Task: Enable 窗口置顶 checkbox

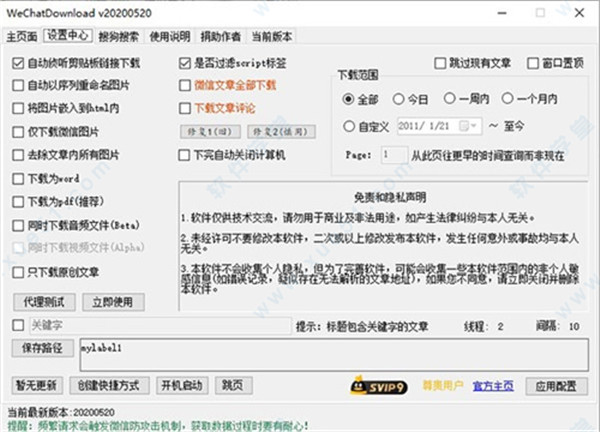Action: (533, 63)
